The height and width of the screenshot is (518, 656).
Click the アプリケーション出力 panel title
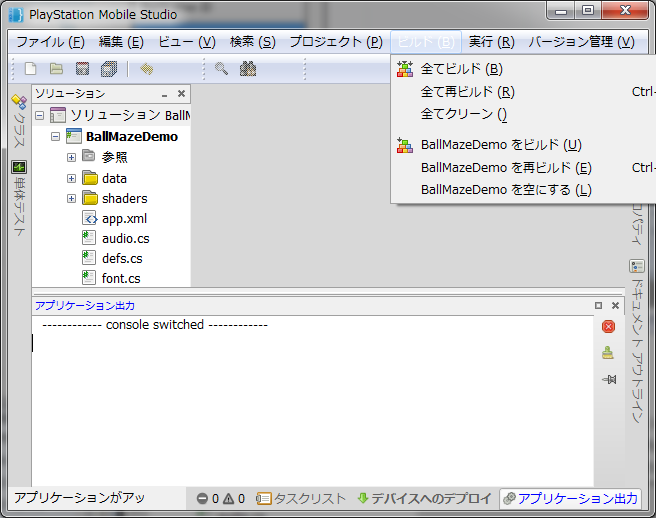pos(85,305)
